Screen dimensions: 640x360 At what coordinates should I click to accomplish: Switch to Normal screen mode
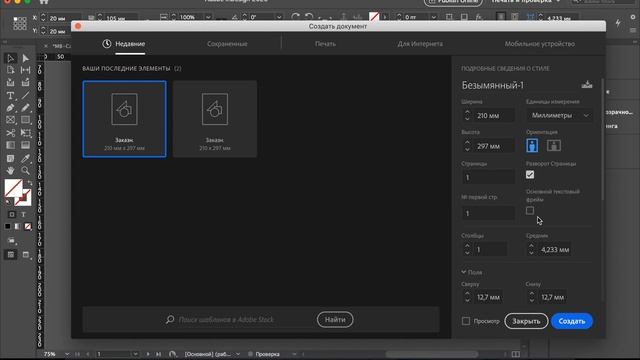[x=11, y=255]
